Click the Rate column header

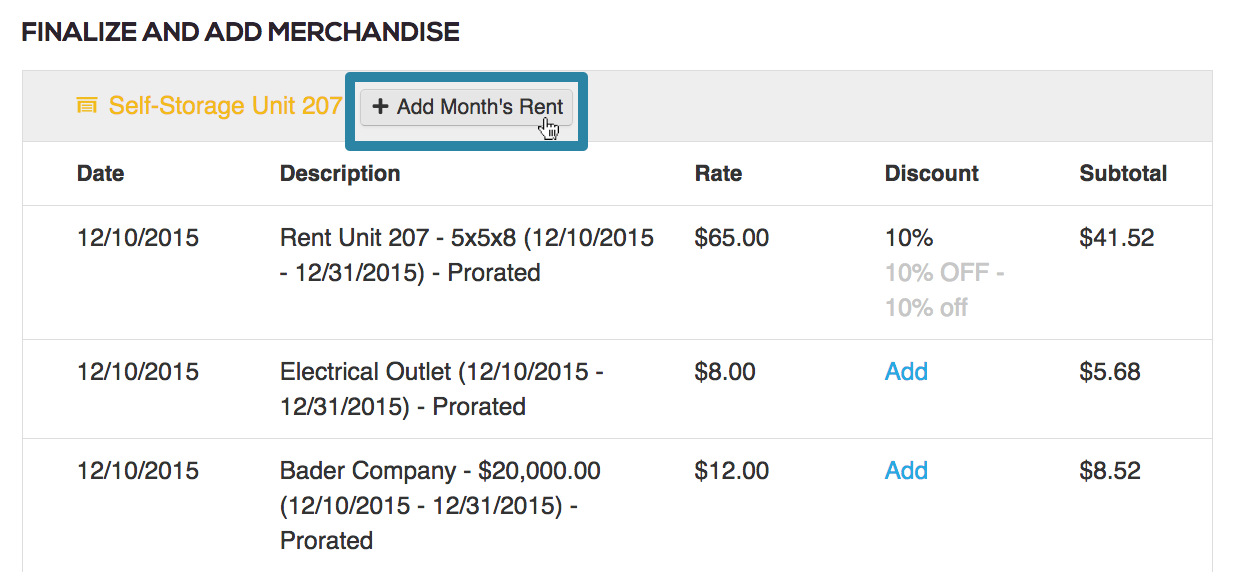[x=718, y=174]
